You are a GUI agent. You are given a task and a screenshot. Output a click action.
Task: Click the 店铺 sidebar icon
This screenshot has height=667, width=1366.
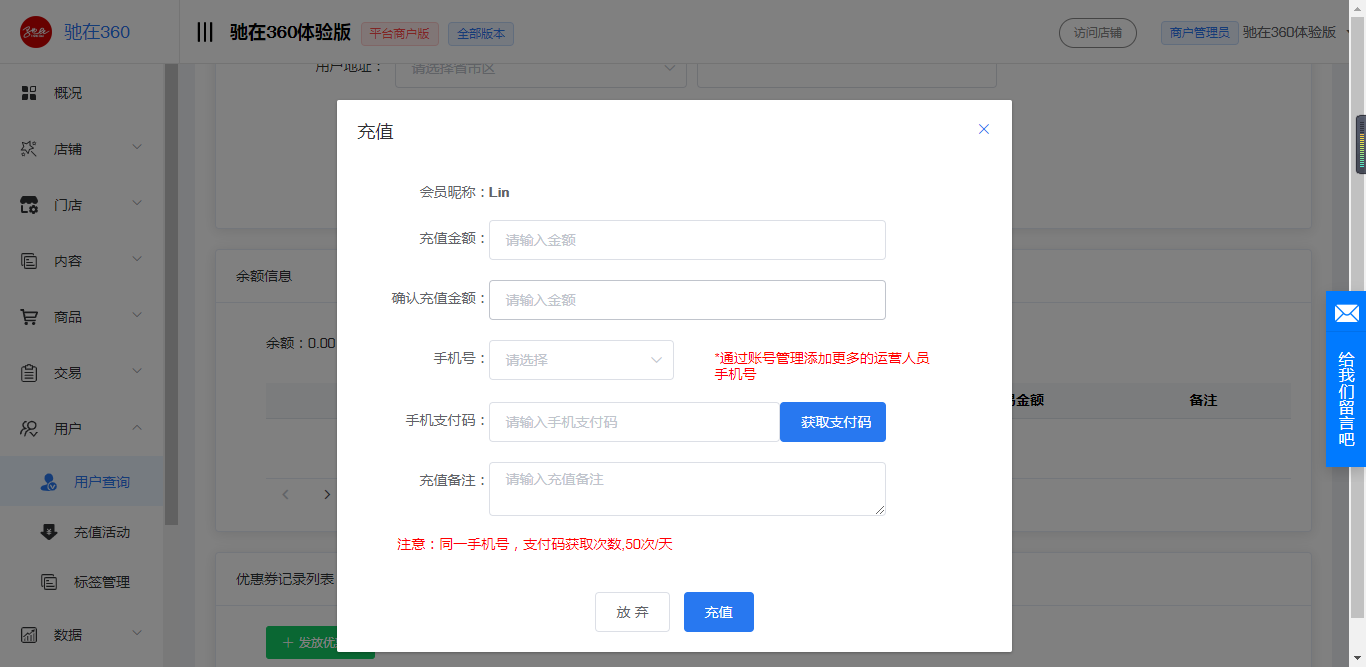pos(29,149)
